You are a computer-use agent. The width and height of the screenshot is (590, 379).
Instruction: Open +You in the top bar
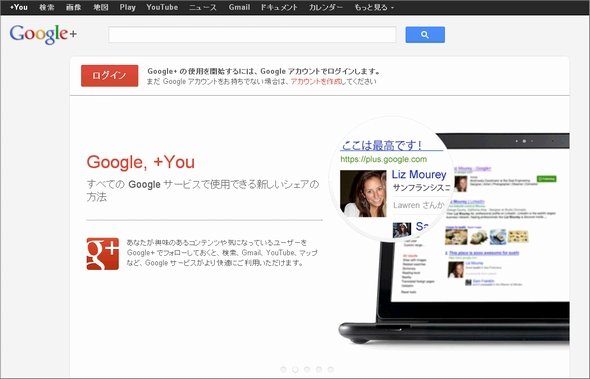click(19, 7)
